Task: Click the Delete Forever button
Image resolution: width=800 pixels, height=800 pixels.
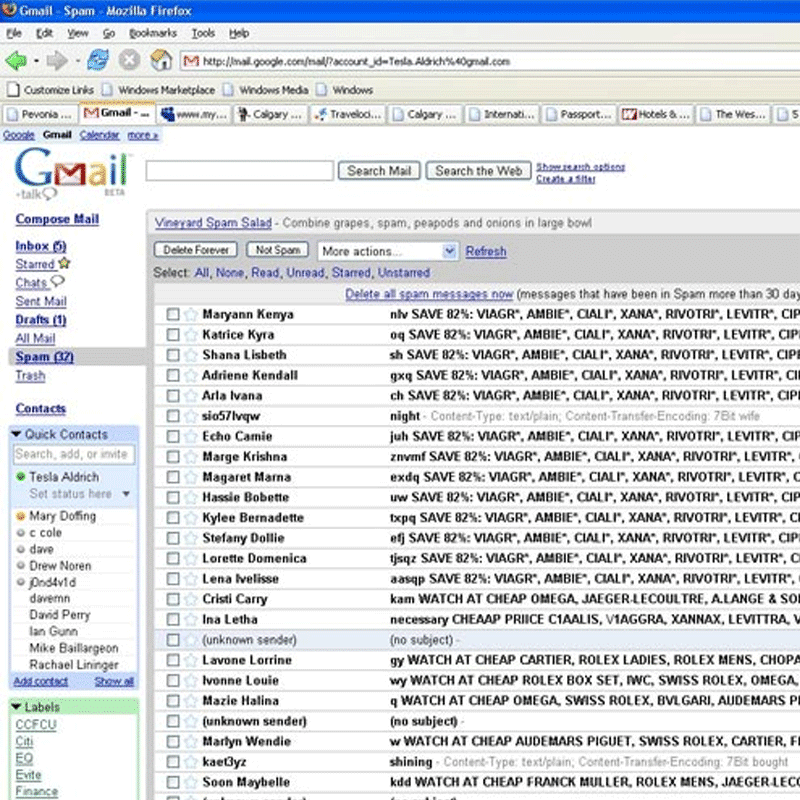Action: [194, 249]
